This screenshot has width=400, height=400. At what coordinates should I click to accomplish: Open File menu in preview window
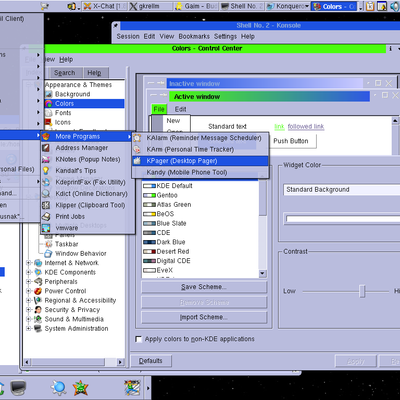159,109
